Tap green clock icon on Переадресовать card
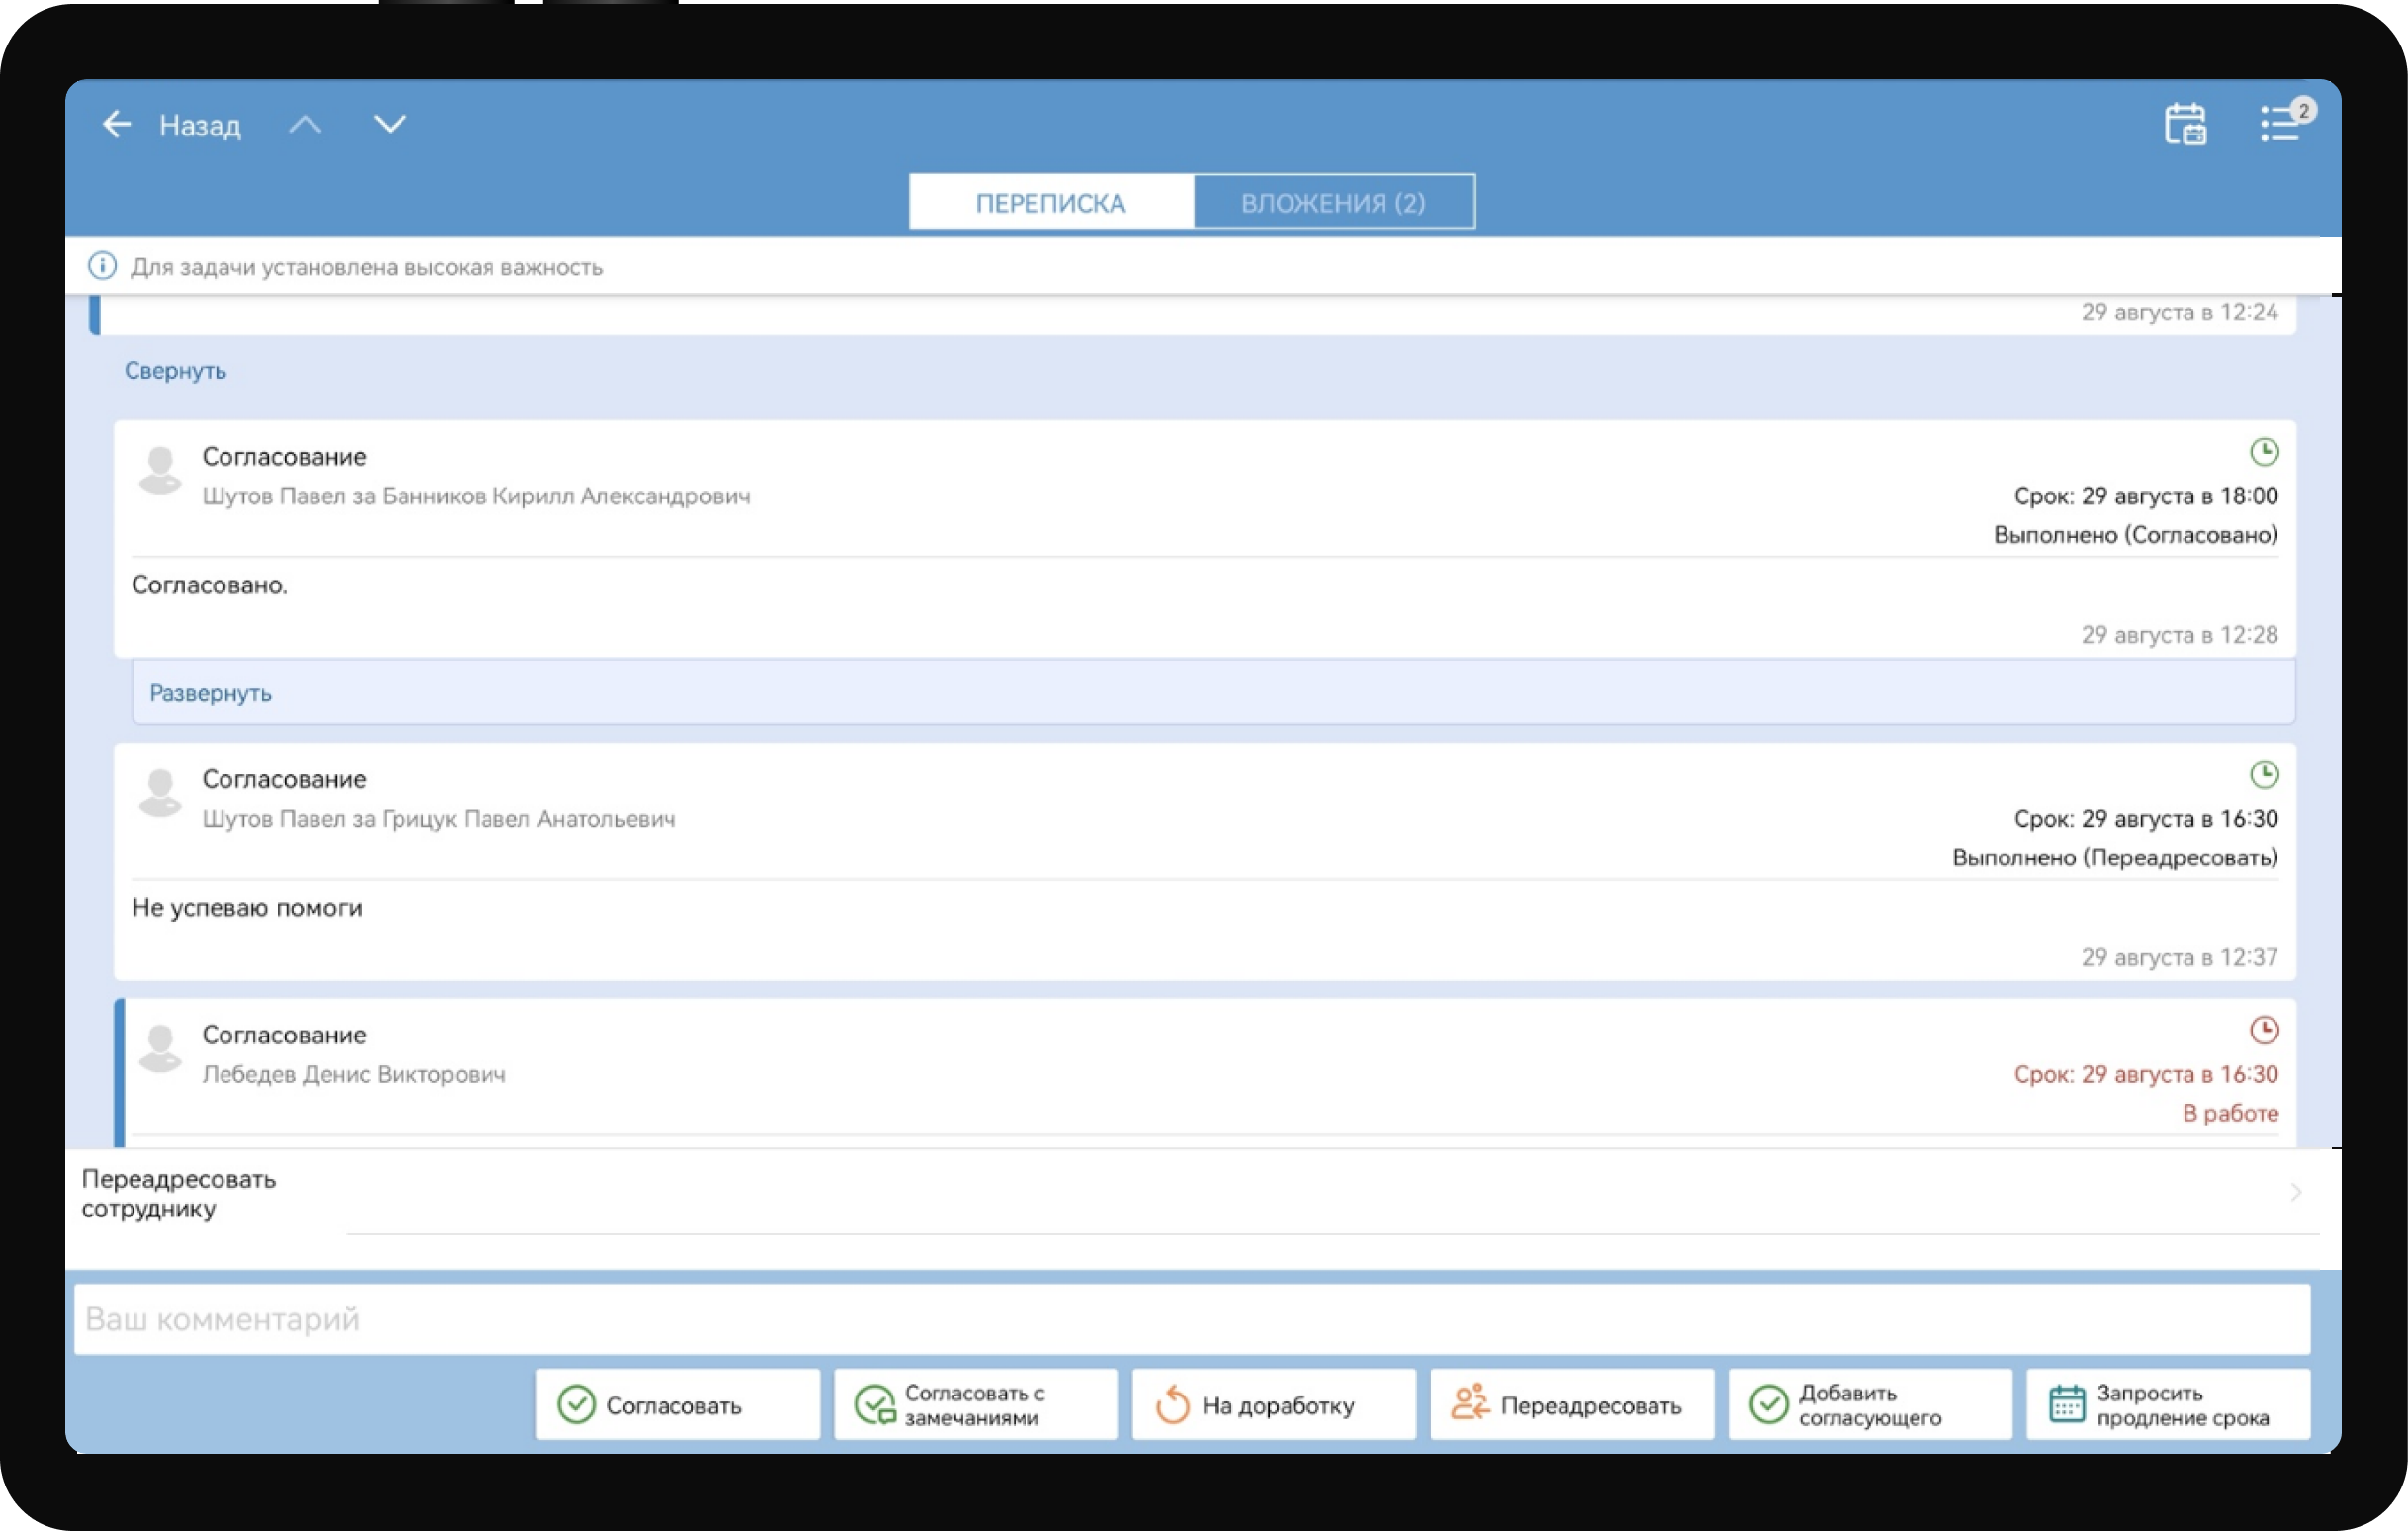 (x=2264, y=775)
